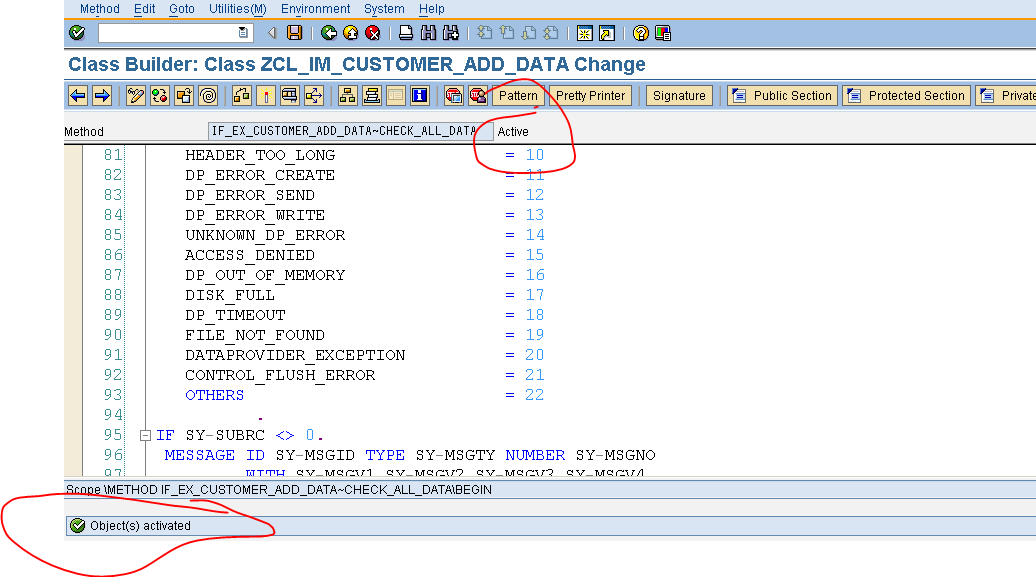
Task: Click the Display<->Change pencil icon
Action: (135, 95)
